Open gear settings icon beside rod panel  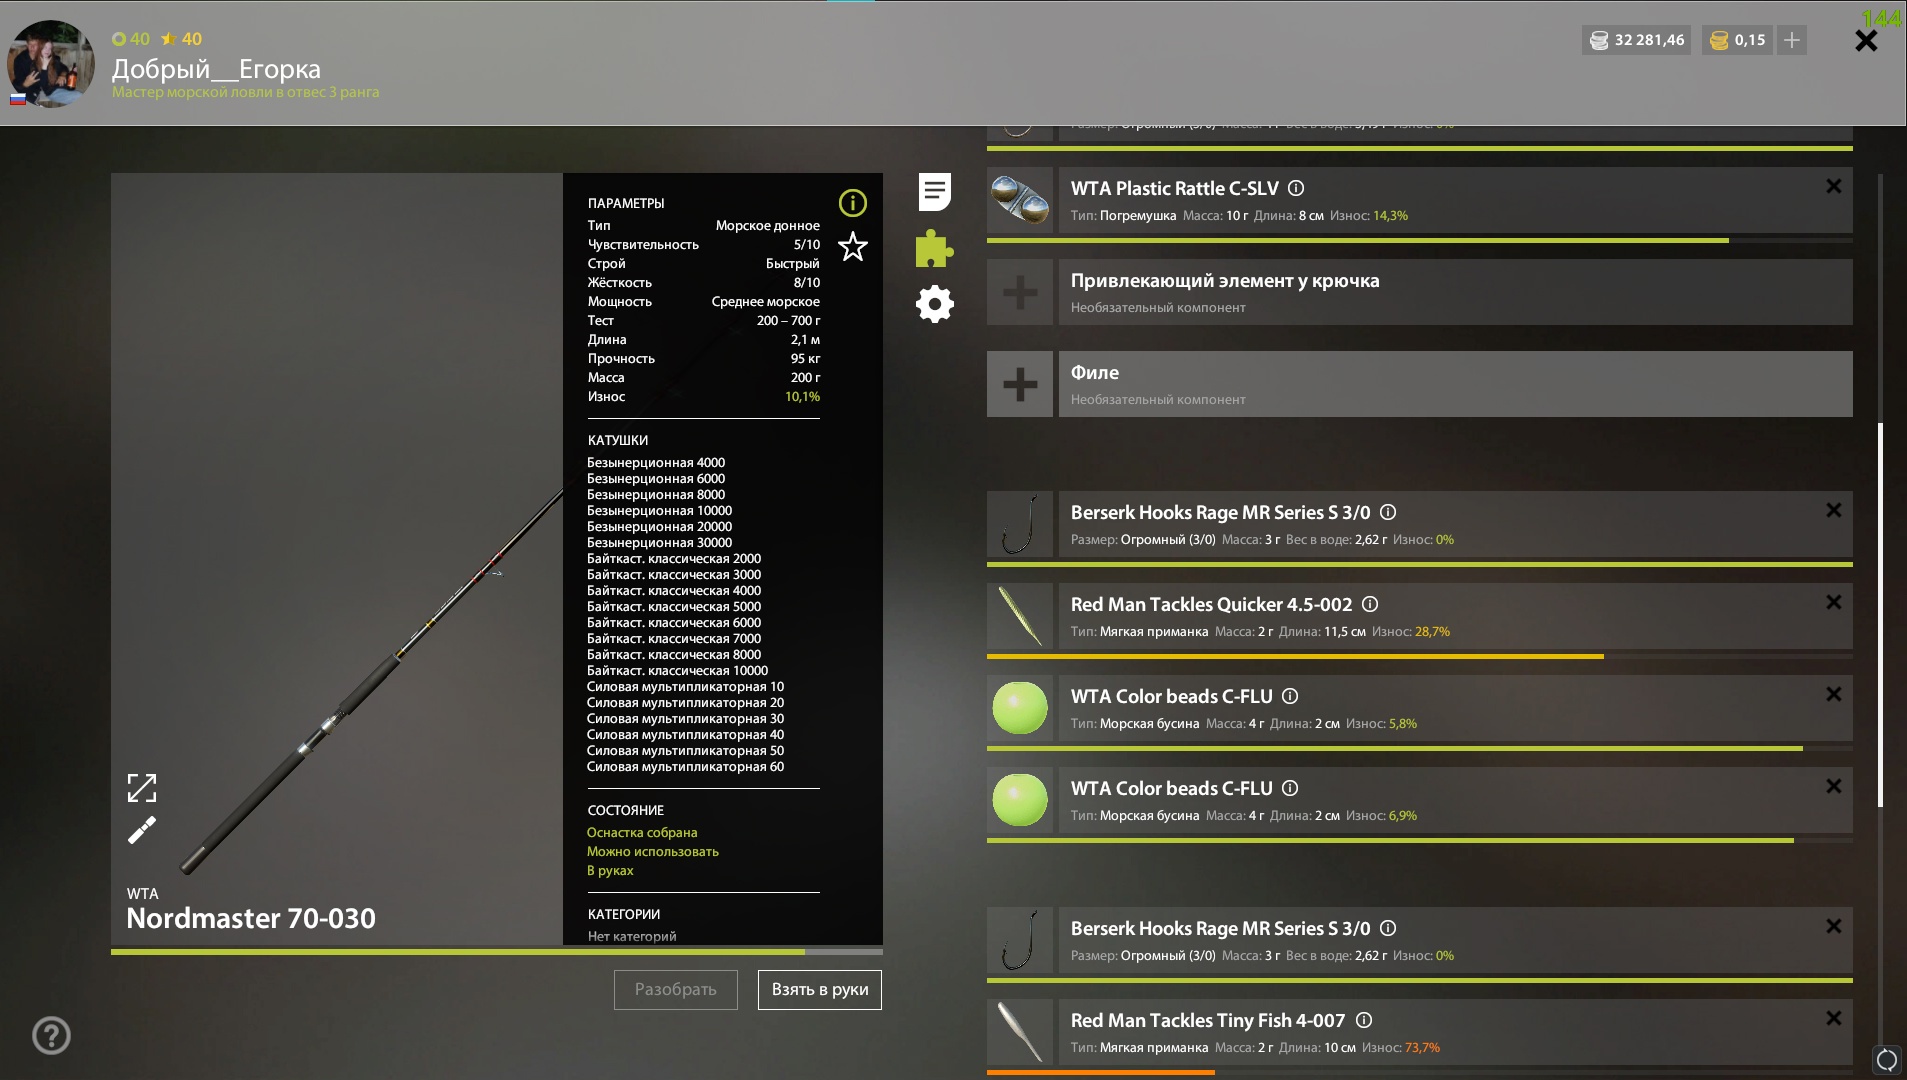point(934,304)
